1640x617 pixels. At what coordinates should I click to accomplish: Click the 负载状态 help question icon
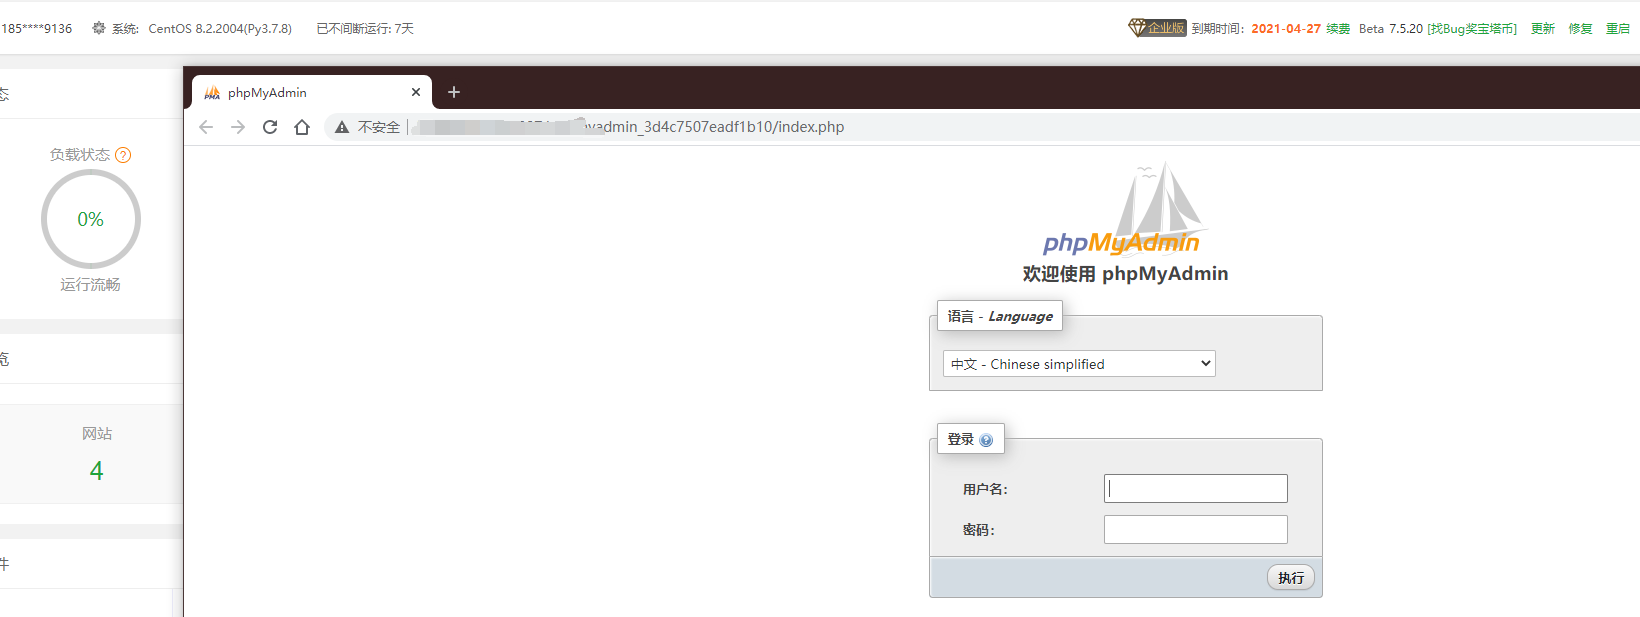click(123, 155)
